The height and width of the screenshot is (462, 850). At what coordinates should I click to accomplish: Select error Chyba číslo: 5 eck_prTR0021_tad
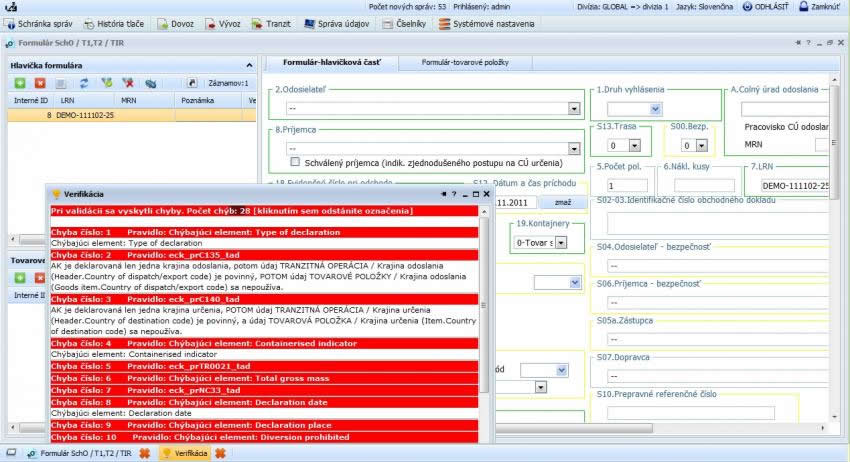(264, 366)
